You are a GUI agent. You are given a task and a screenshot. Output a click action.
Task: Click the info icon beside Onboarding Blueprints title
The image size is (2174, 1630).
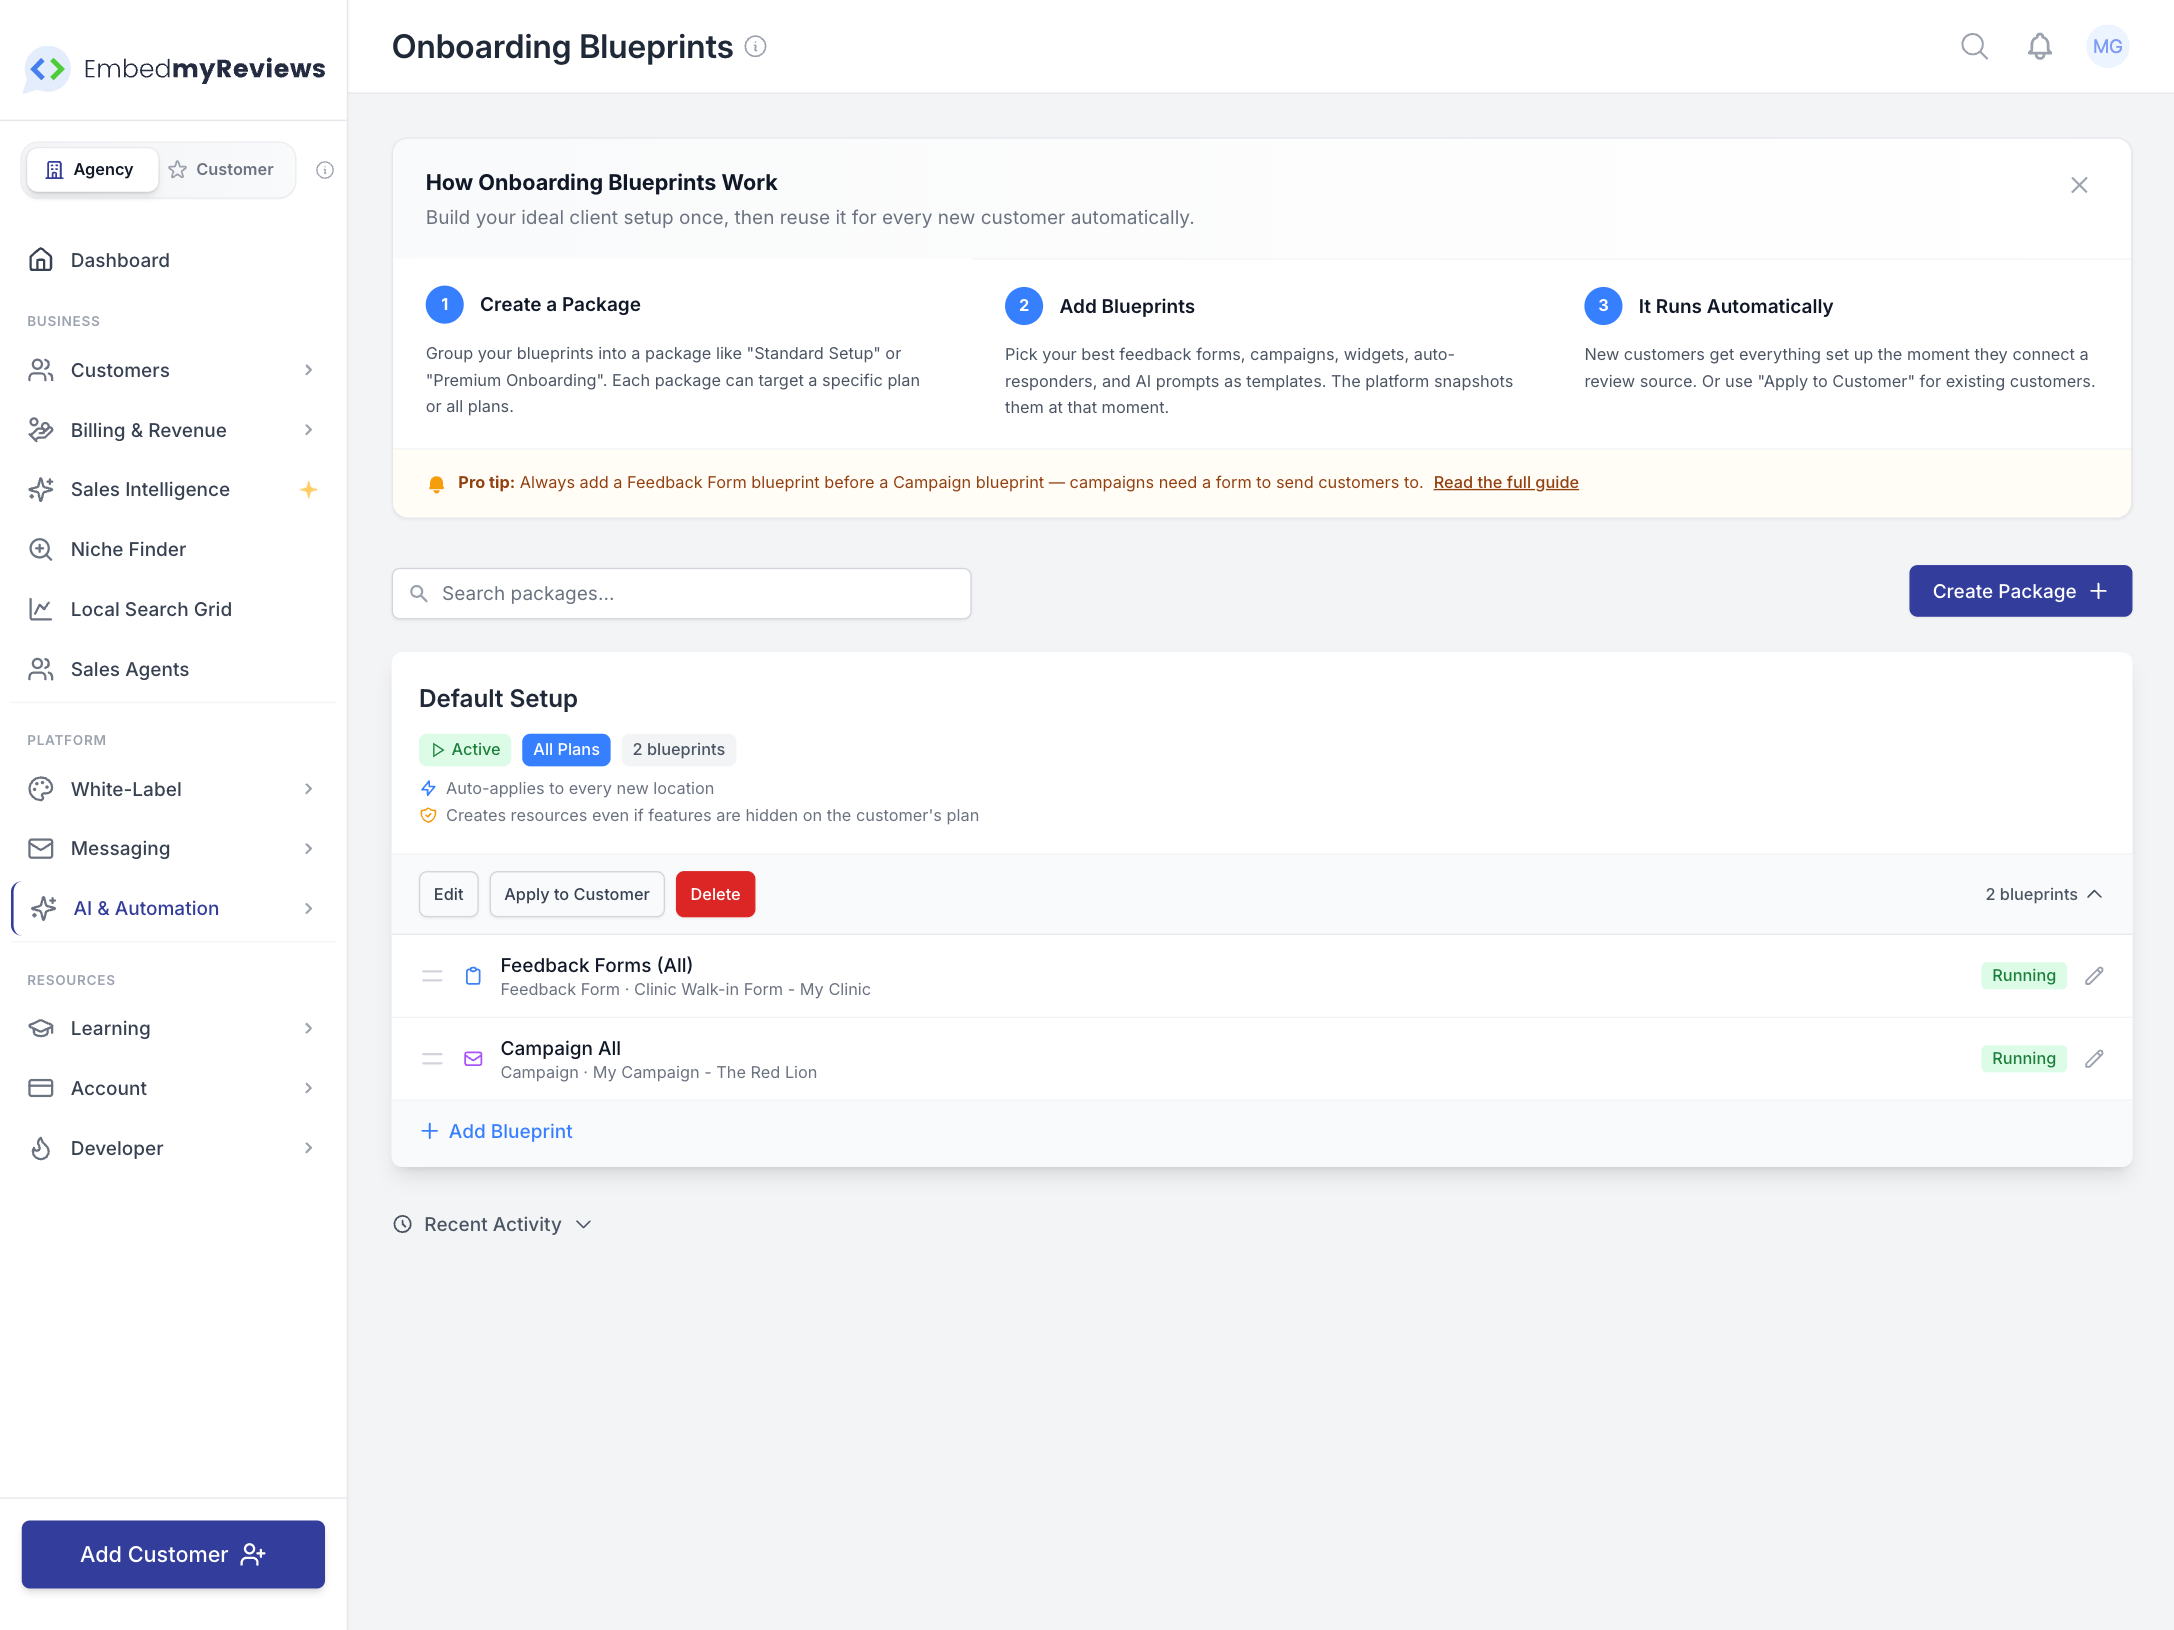click(756, 46)
